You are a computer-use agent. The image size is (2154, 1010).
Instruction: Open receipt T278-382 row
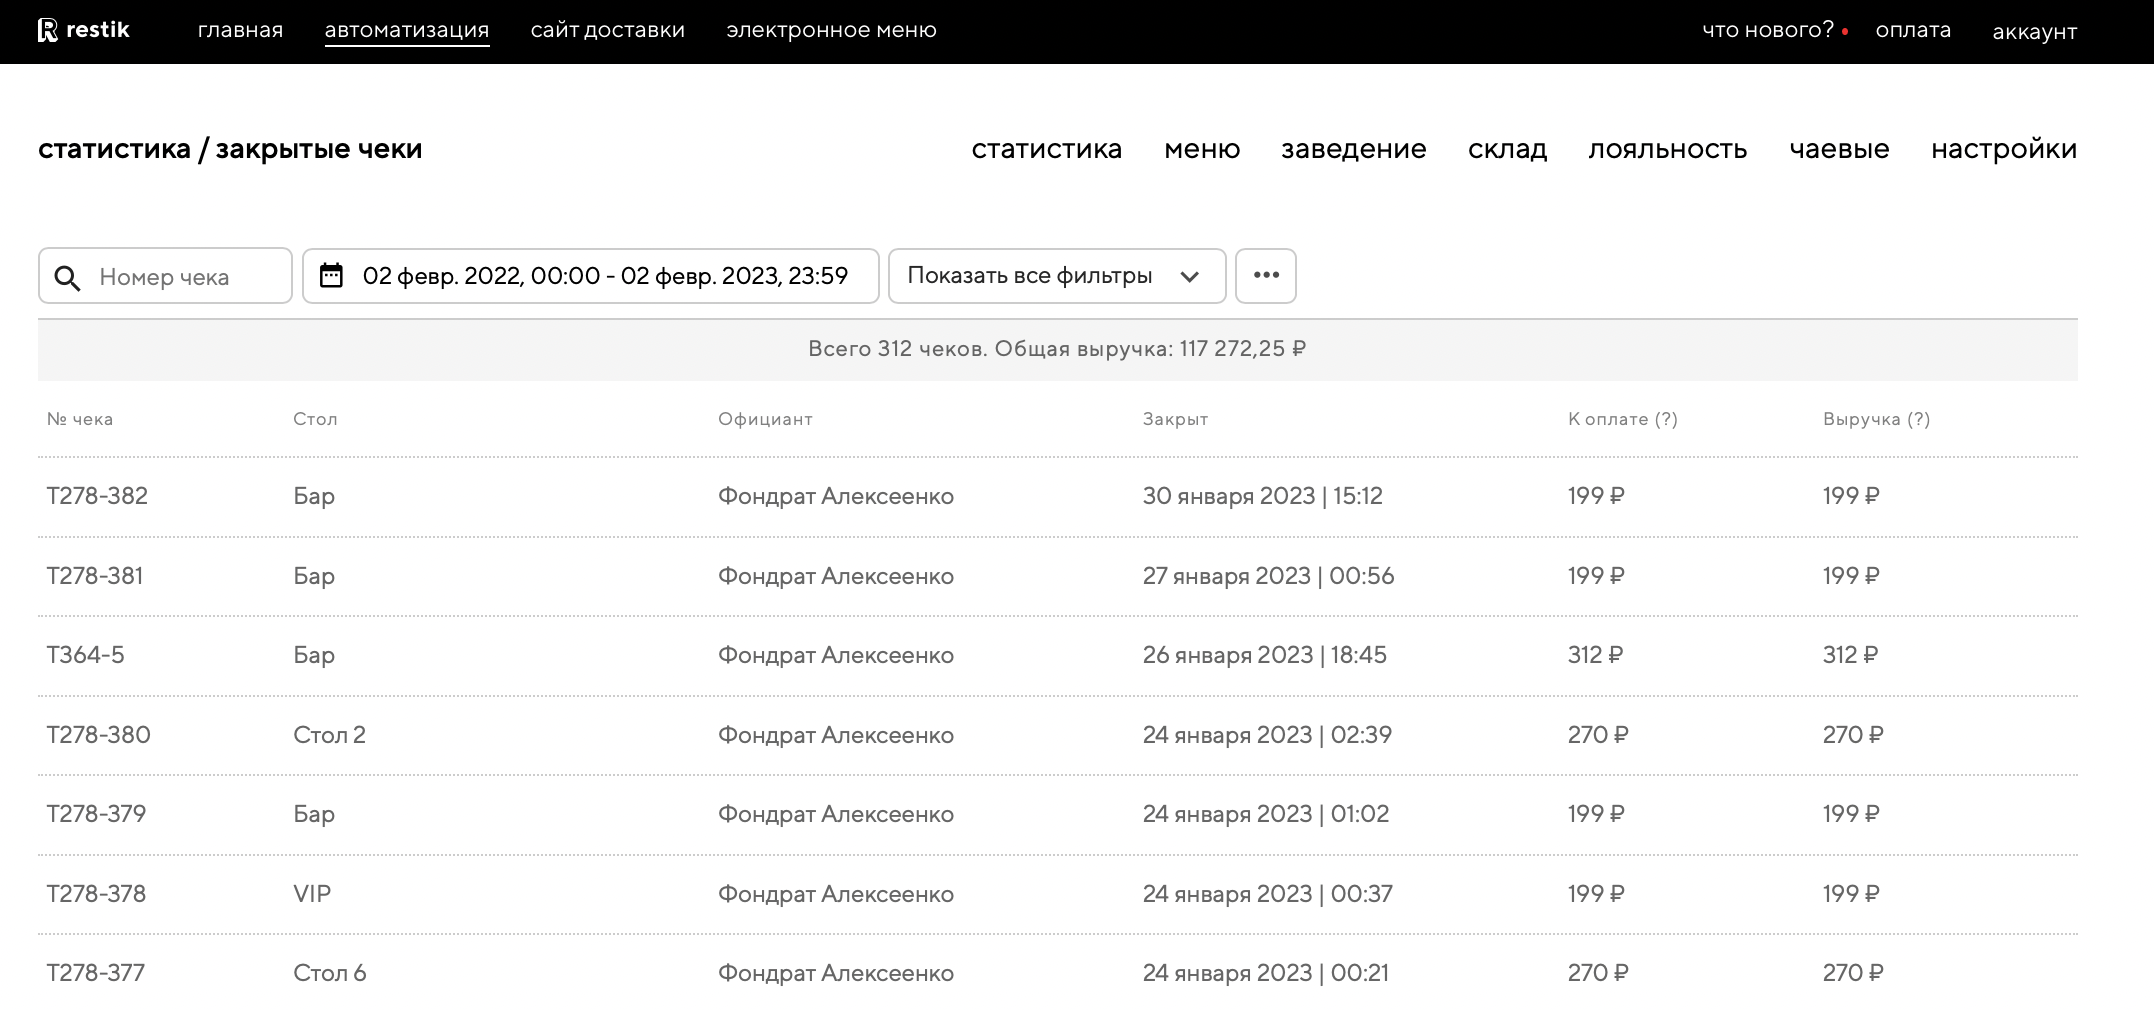click(97, 496)
